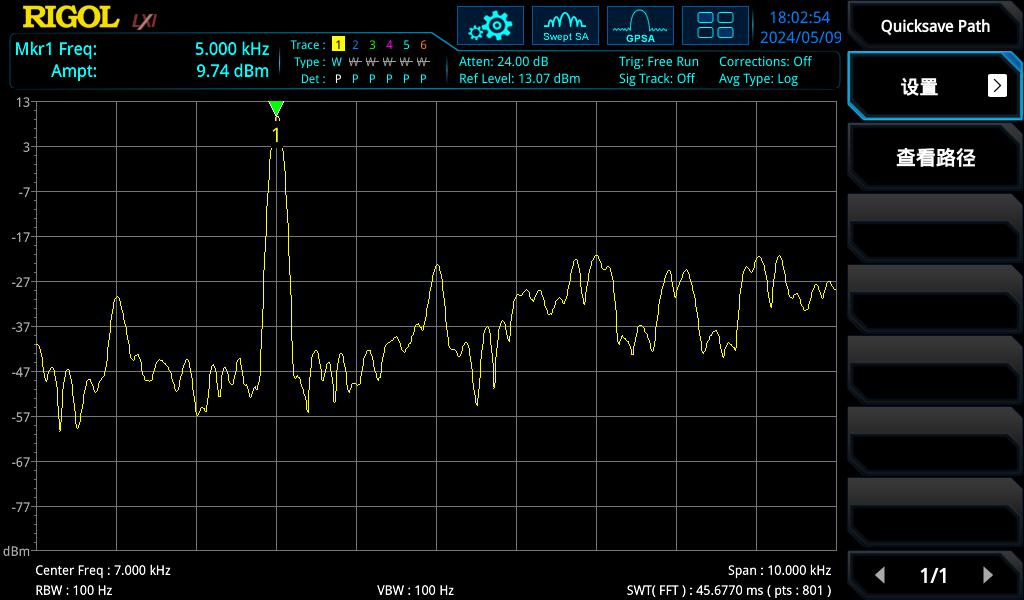Go to previous menu page arrow
1024x600 pixels.
tap(880, 575)
